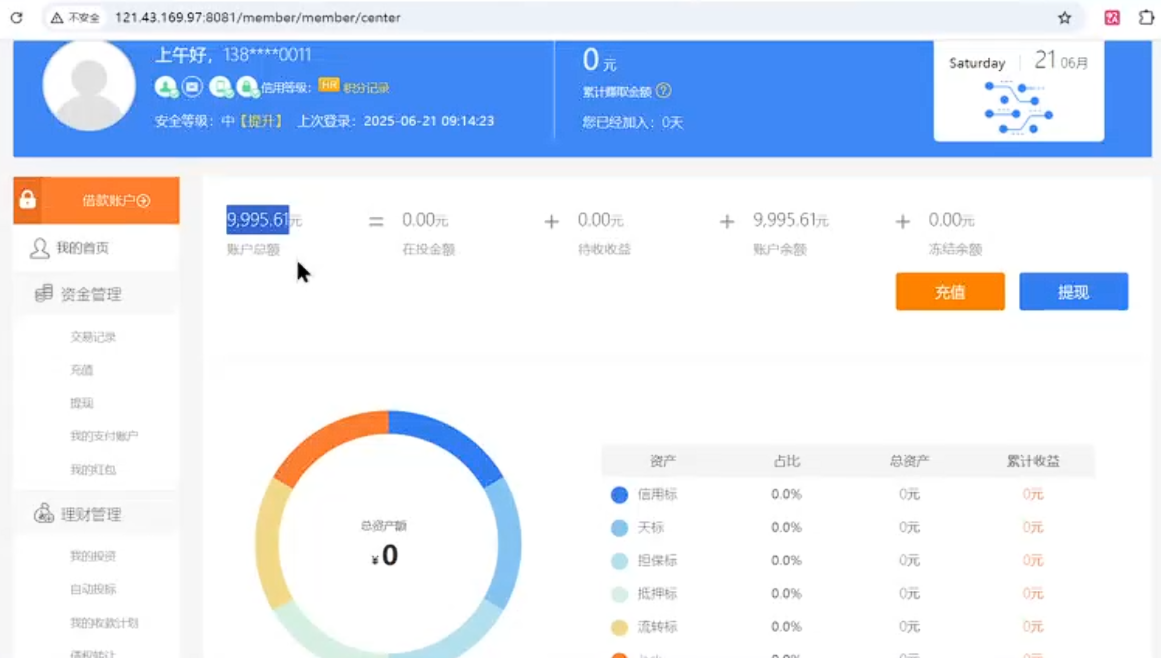Click the user avatar picture
1161x658 pixels.
[89, 85]
